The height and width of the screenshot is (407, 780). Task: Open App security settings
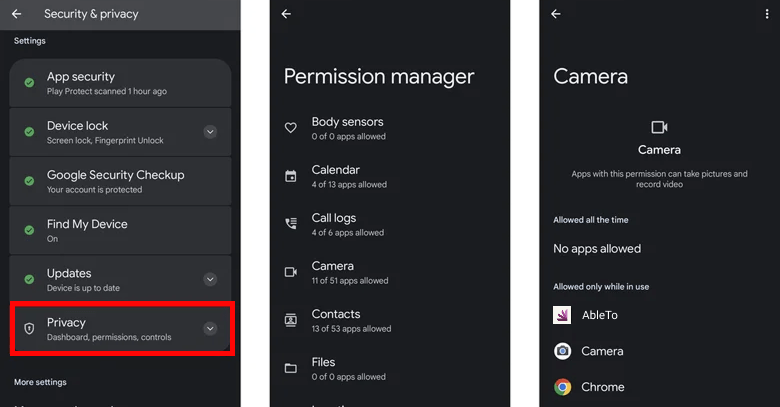coord(120,83)
